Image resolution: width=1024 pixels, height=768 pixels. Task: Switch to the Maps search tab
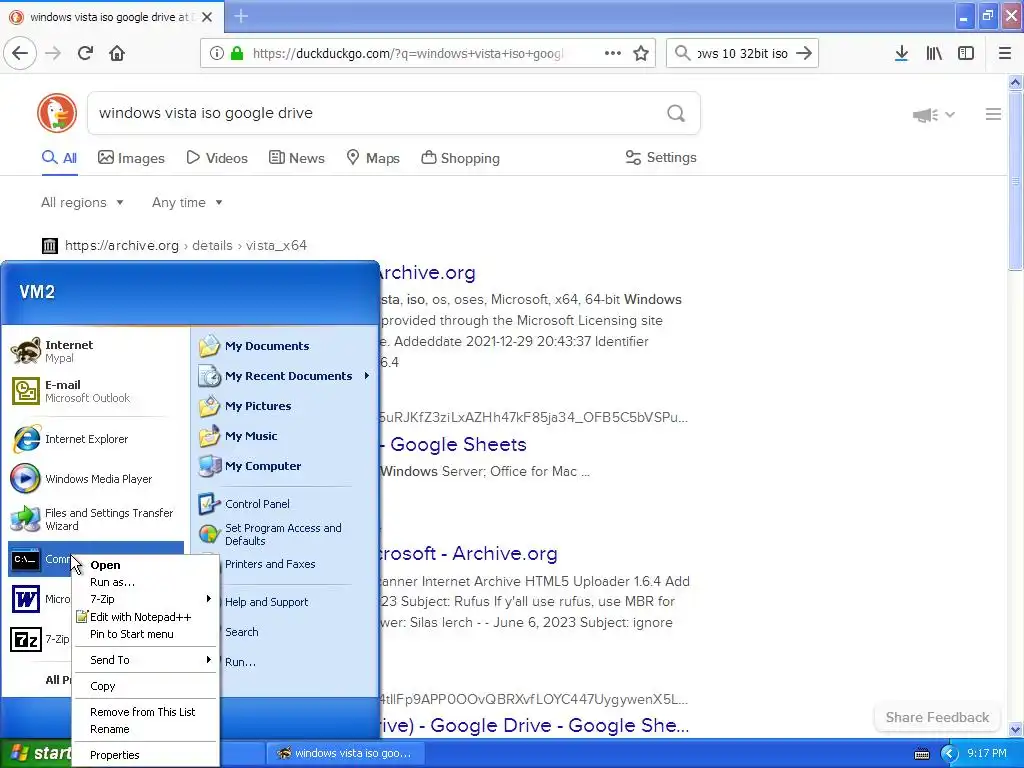coord(373,158)
